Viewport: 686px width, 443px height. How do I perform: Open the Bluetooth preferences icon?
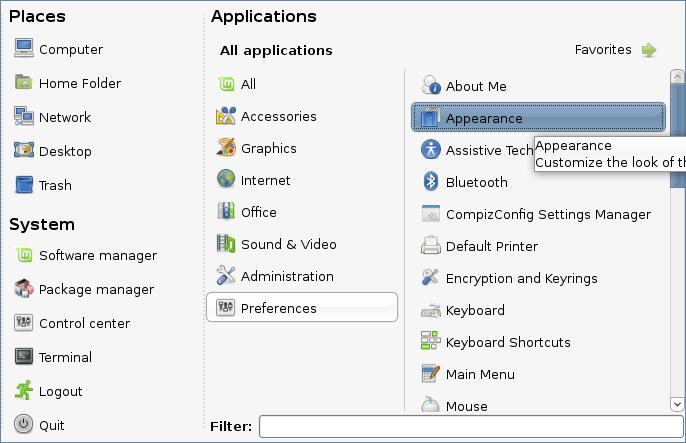coord(430,181)
